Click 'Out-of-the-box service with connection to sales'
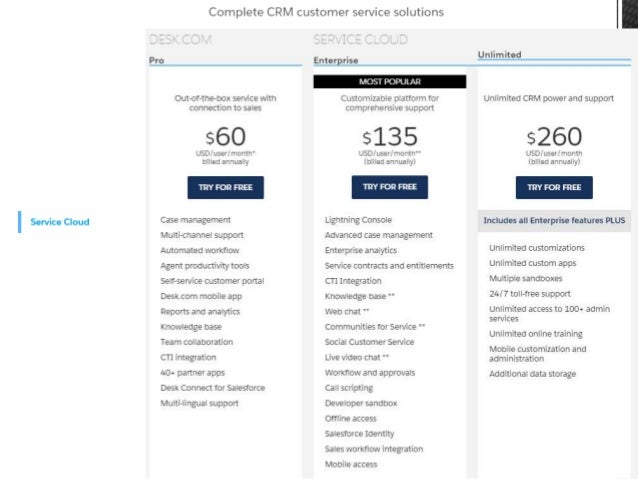Viewport: 638px width, 479px height. [225, 103]
